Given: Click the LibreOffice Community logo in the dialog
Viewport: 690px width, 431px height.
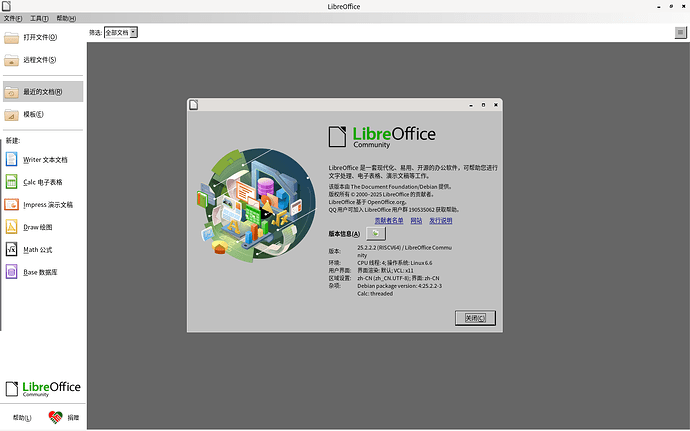Looking at the screenshot, I should click(x=382, y=137).
